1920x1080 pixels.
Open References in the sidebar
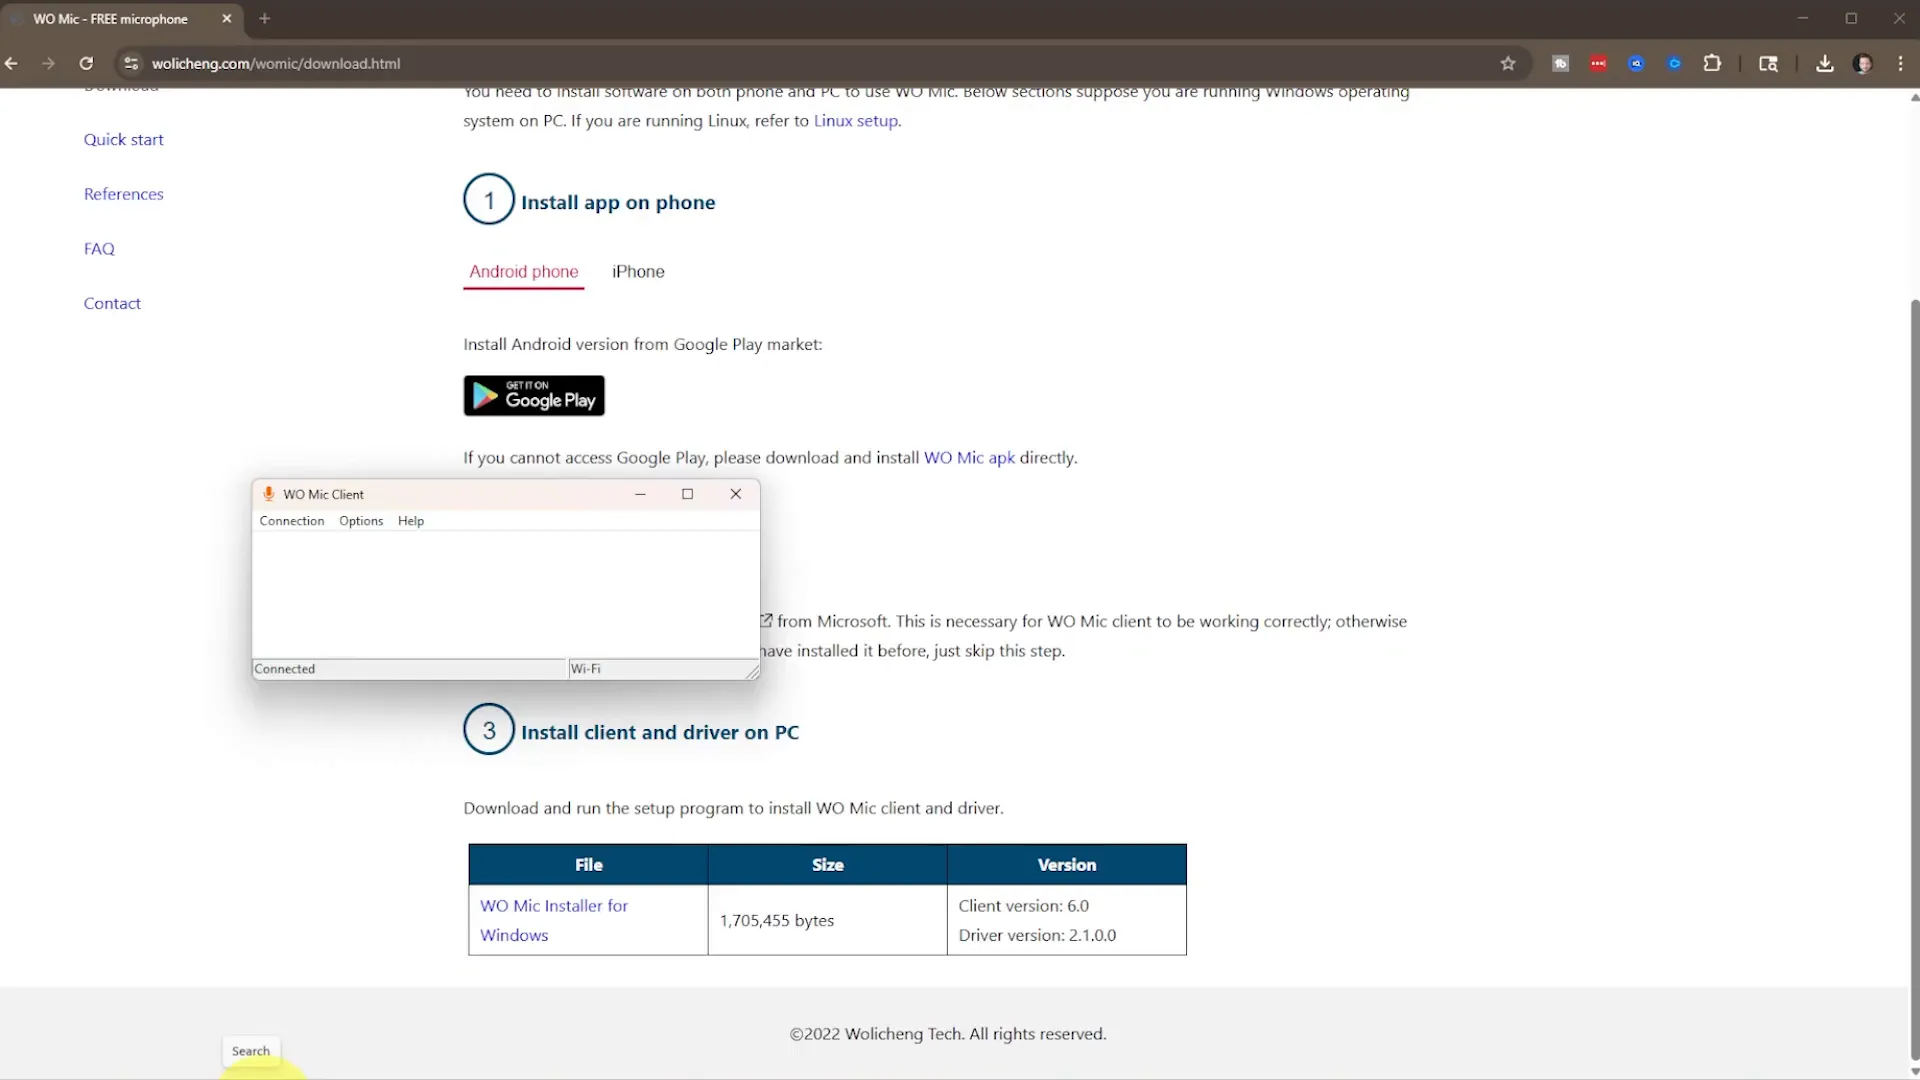point(124,194)
